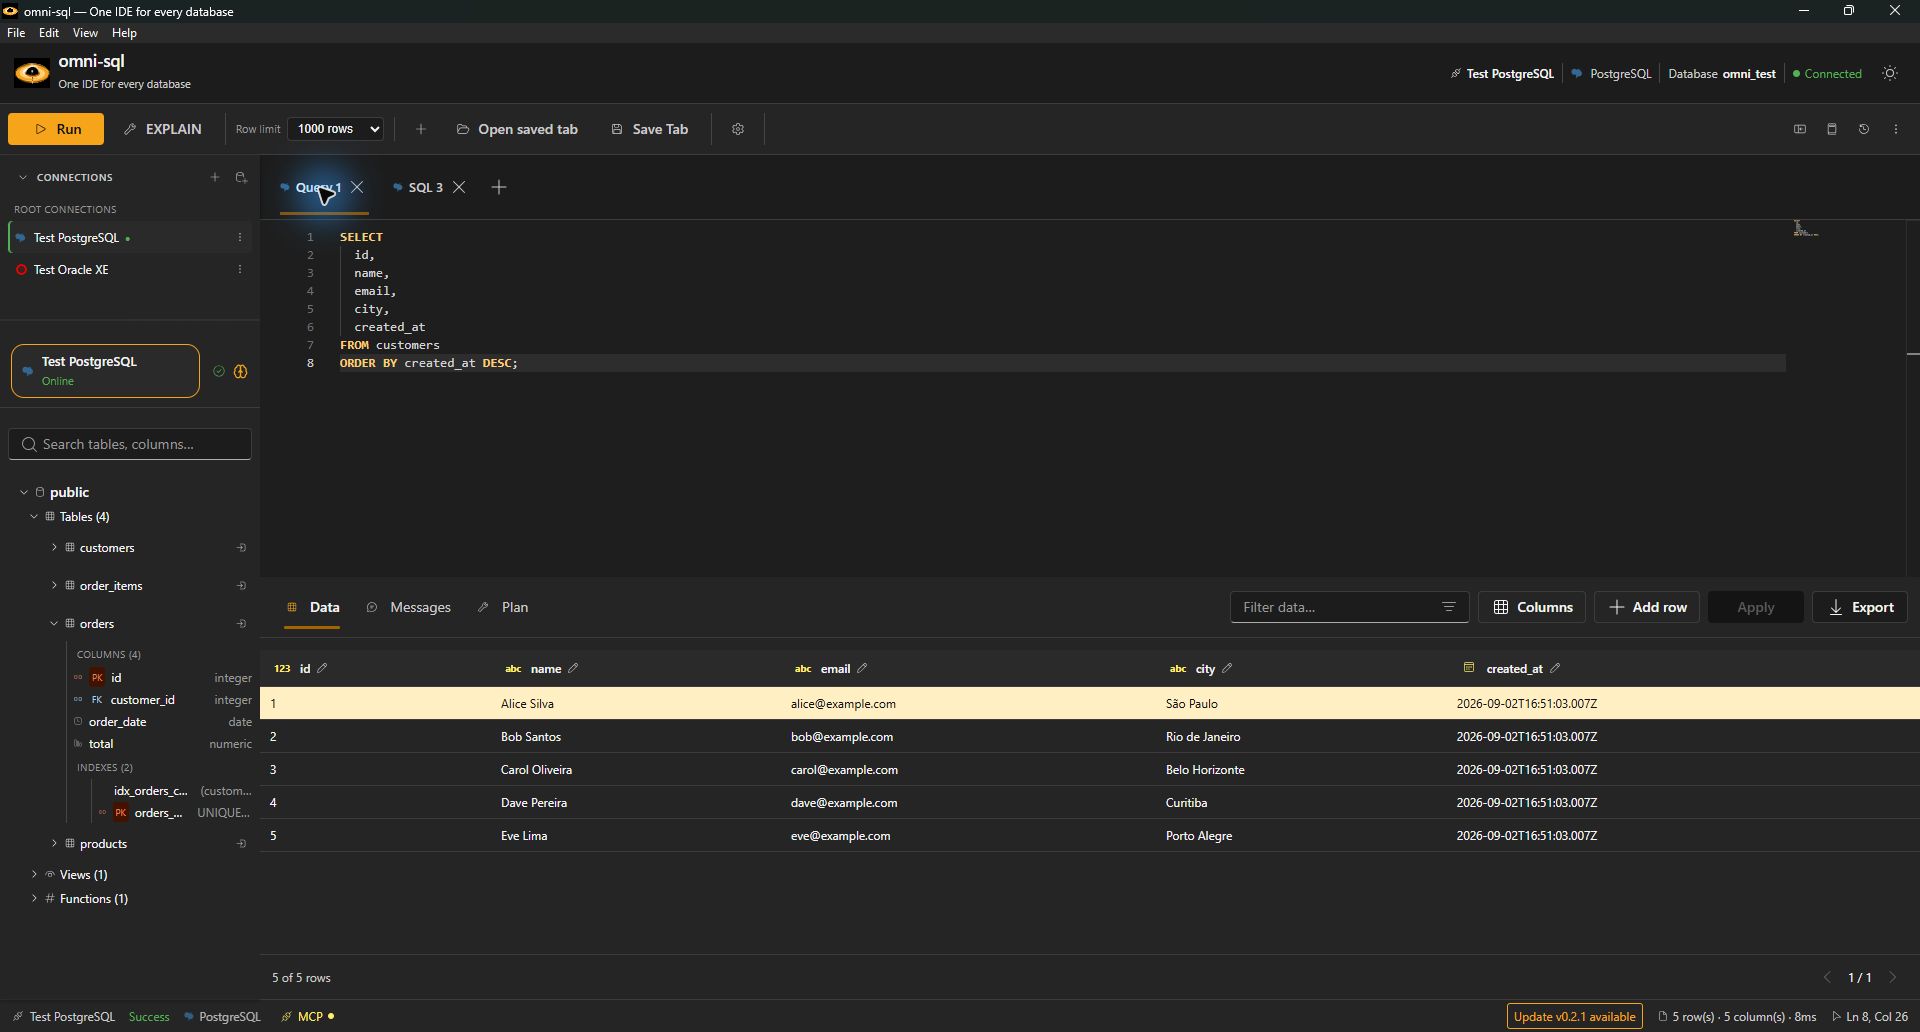Add a new connection with the plus icon
Image resolution: width=1920 pixels, height=1032 pixels.
[214, 177]
